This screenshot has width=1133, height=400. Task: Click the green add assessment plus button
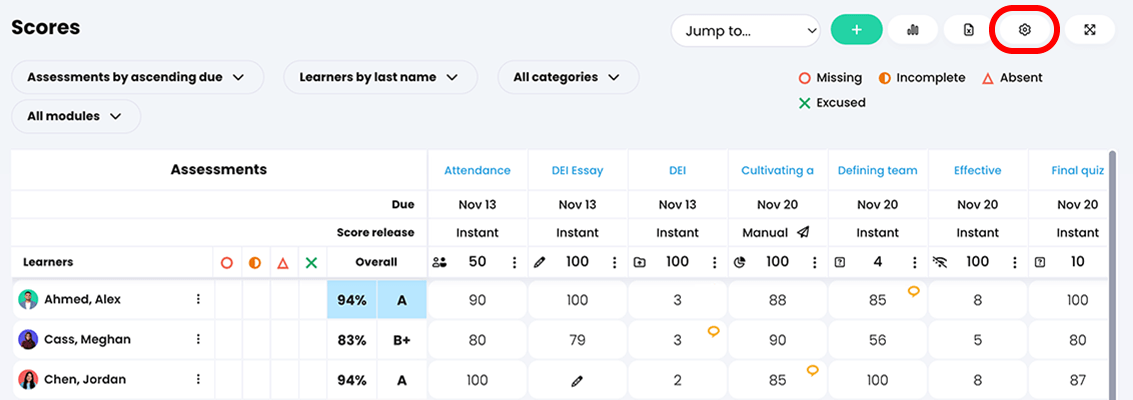pos(856,30)
